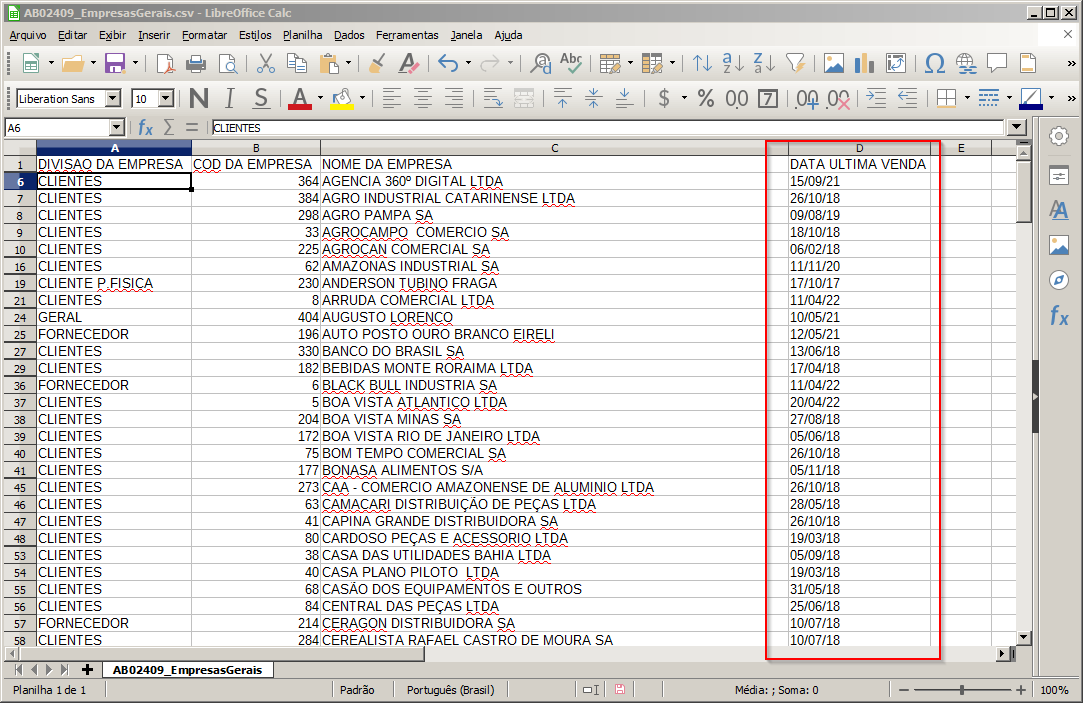This screenshot has width=1083, height=703.
Task: Open the Dados menu
Action: (x=349, y=35)
